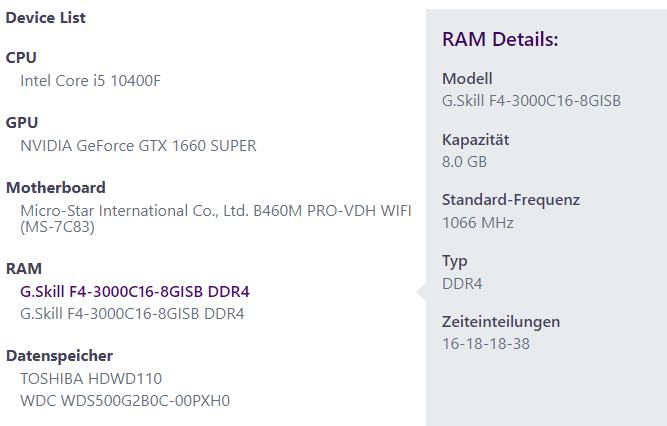
Task: Click the NVIDIA GeForce GTX 1660 SUPER entry
Action: (138, 145)
